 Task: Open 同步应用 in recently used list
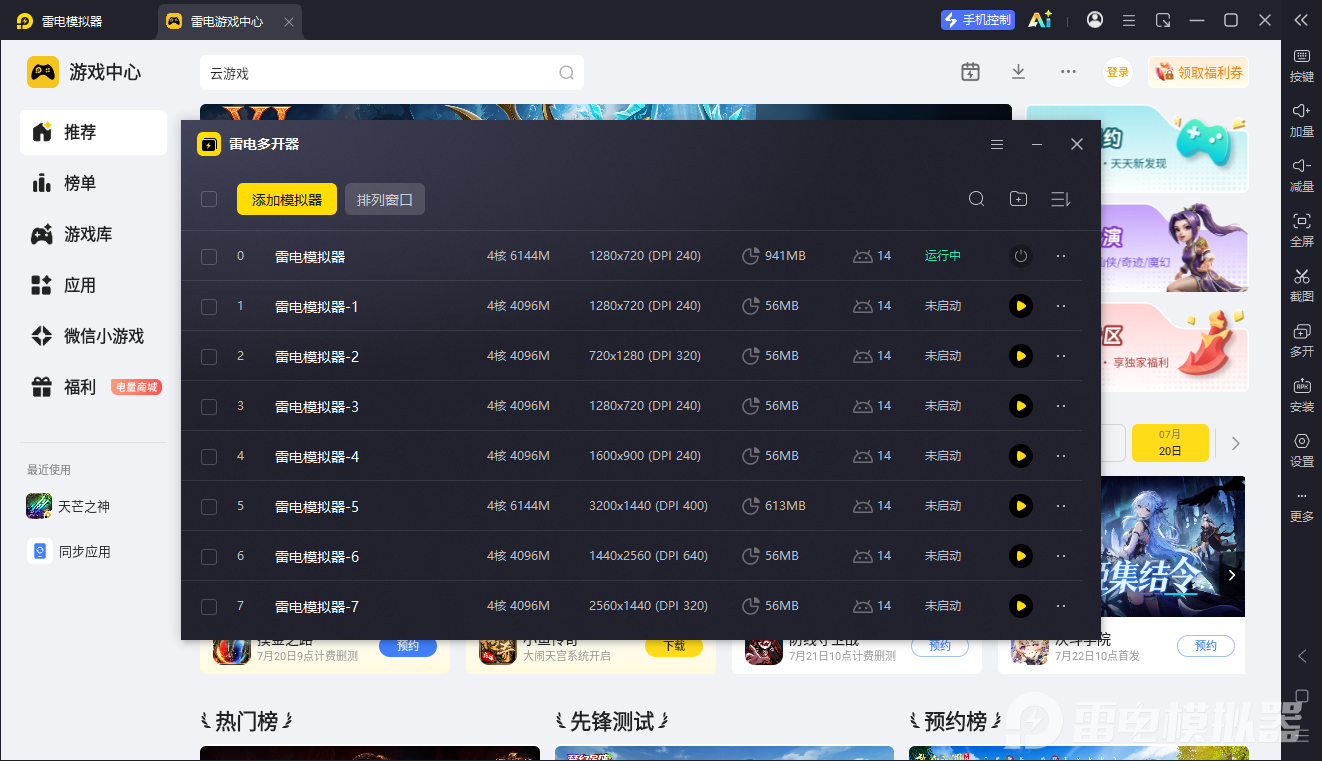tap(70, 552)
